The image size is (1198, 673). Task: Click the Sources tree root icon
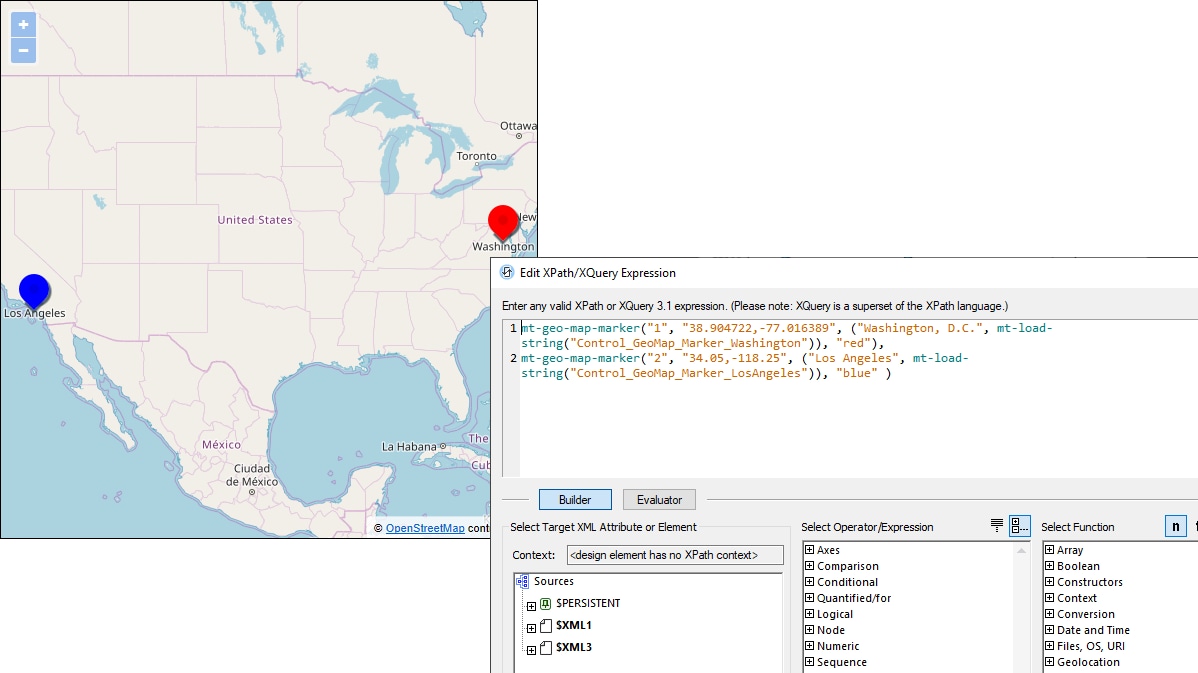(x=523, y=582)
